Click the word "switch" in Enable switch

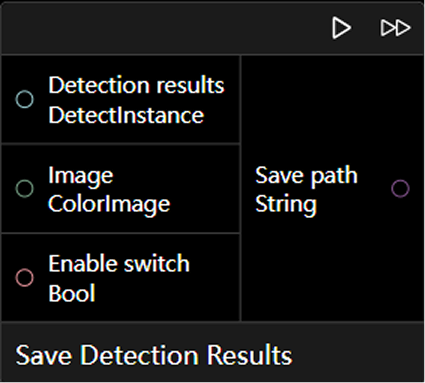tap(157, 264)
